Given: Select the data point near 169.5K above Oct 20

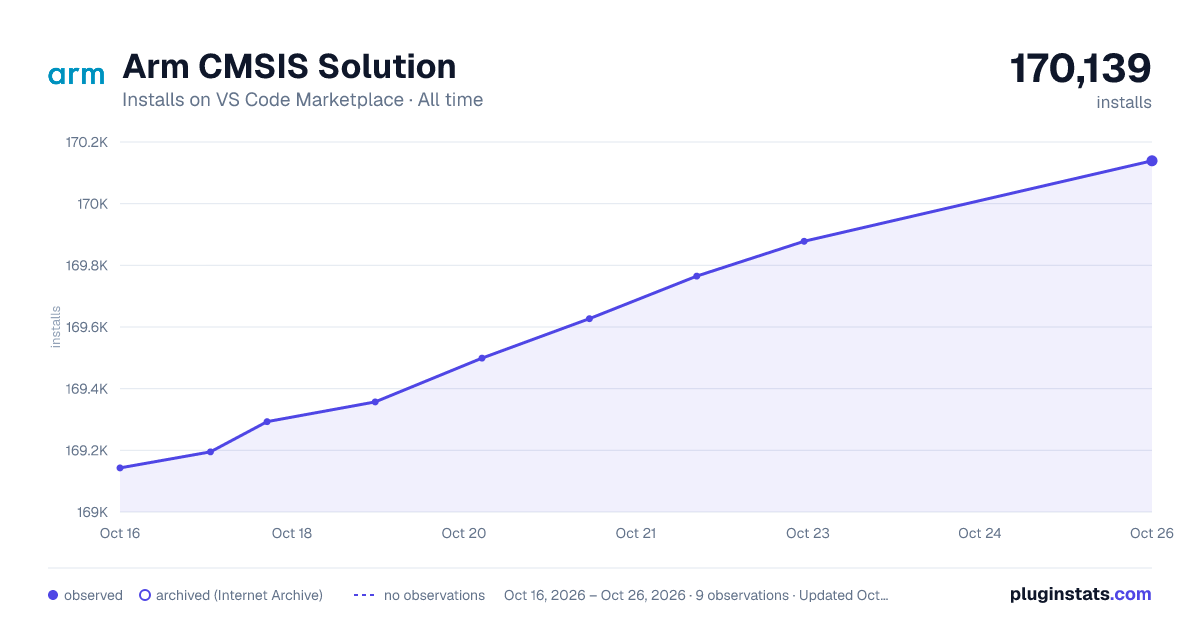Looking at the screenshot, I should [x=482, y=358].
